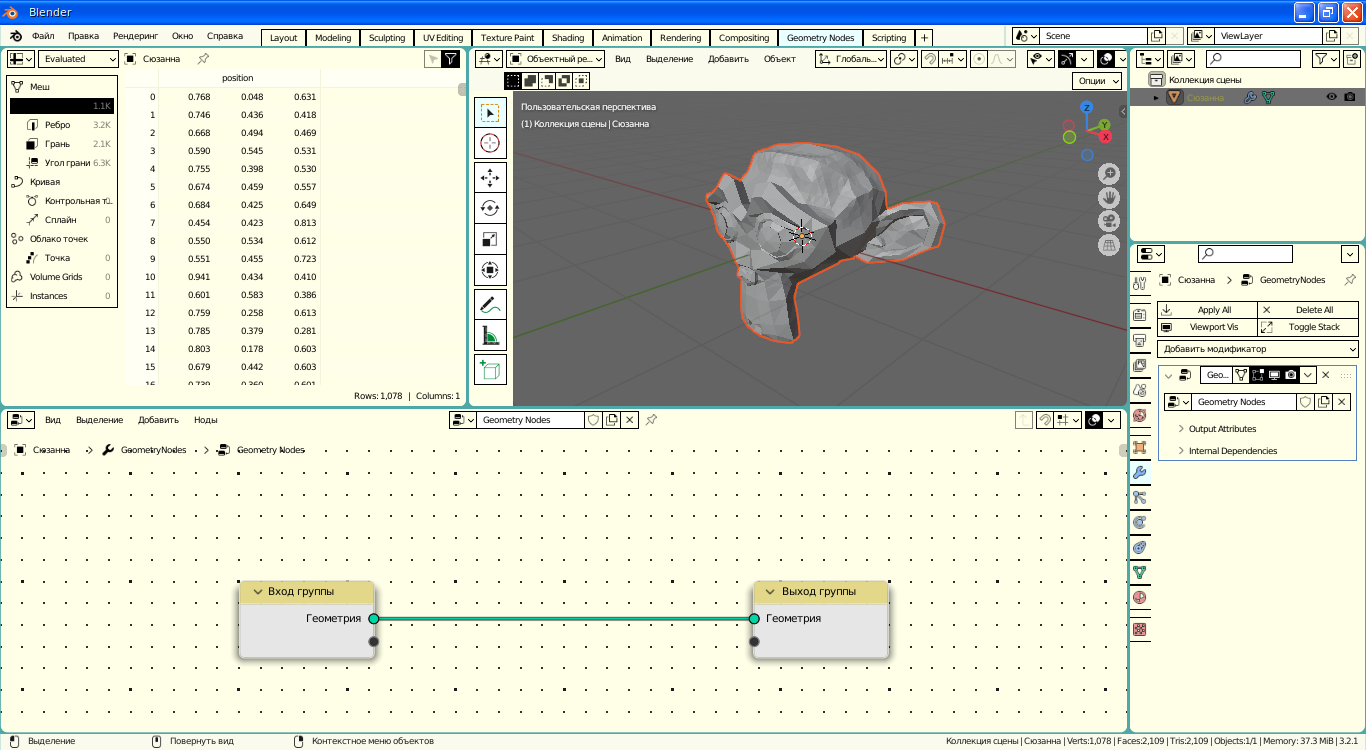Image resolution: width=1366 pixels, height=750 pixels.
Task: Select the Rotate tool in viewport toolbar
Action: click(490, 208)
